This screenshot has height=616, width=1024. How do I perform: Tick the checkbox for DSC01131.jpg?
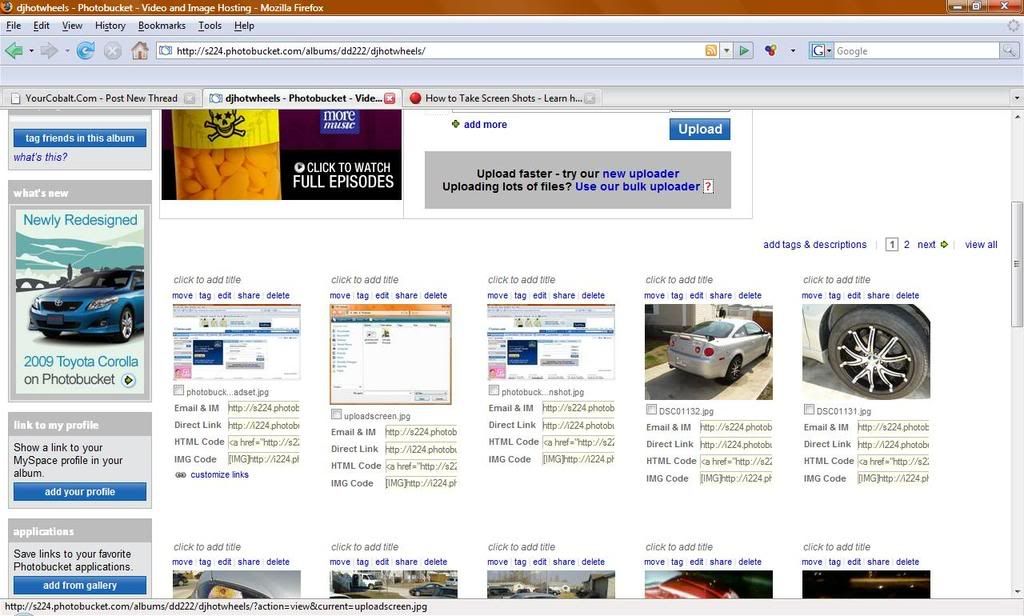(x=808, y=410)
